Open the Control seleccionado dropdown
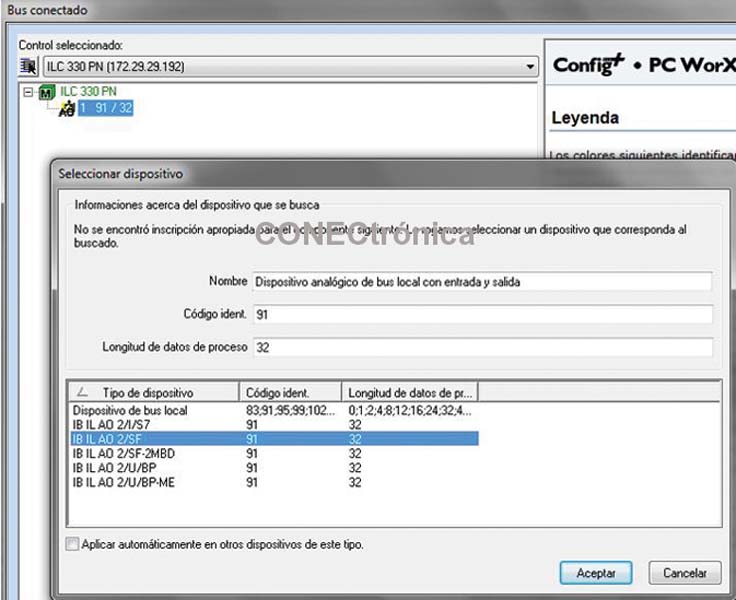The image size is (736, 600). [529, 67]
